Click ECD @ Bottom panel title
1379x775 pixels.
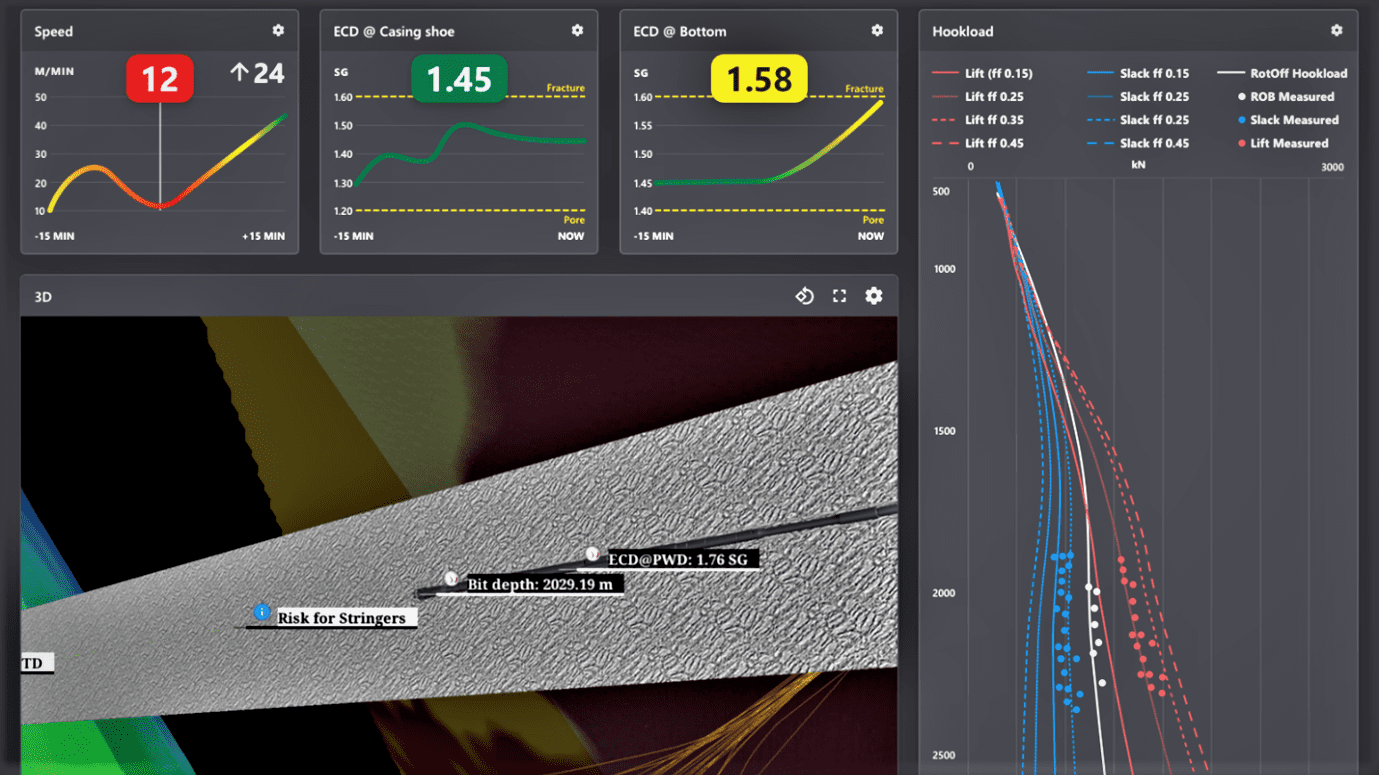click(x=680, y=31)
